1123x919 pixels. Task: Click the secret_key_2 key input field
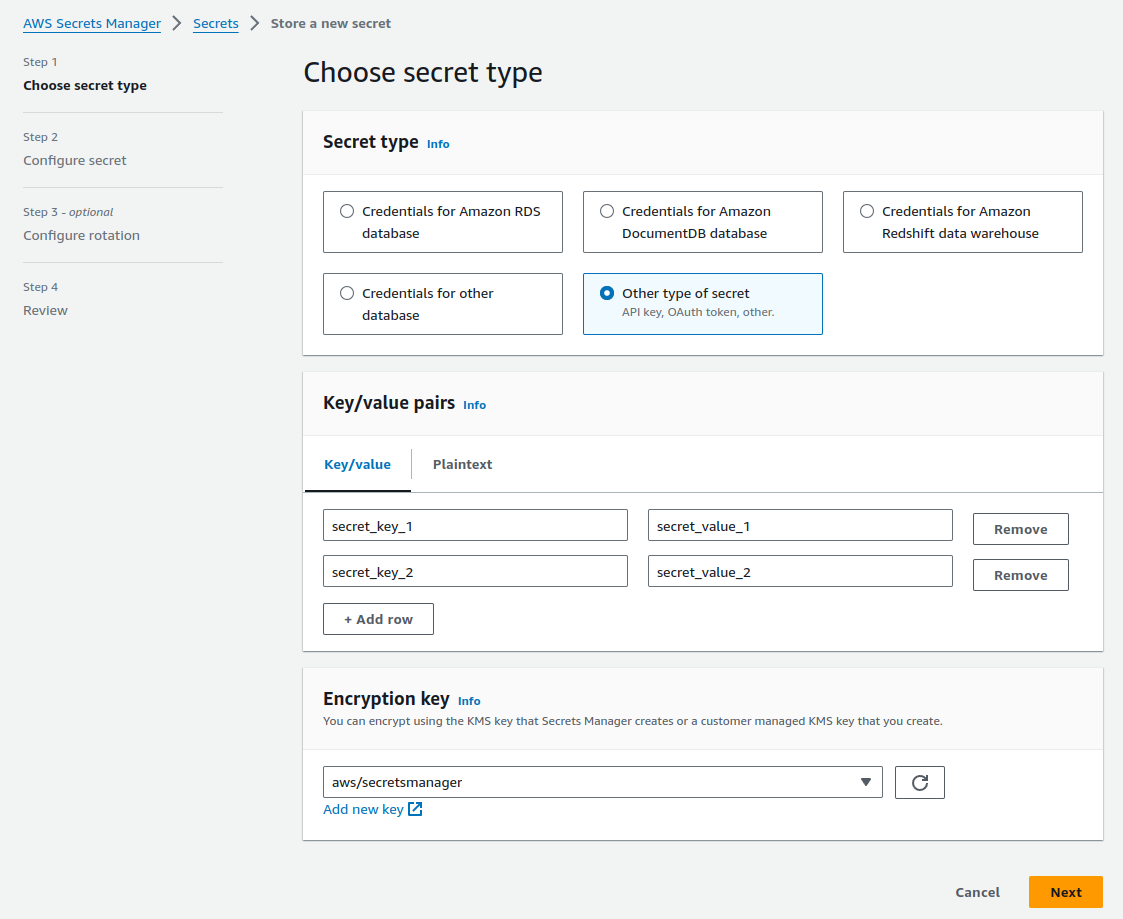(475, 571)
